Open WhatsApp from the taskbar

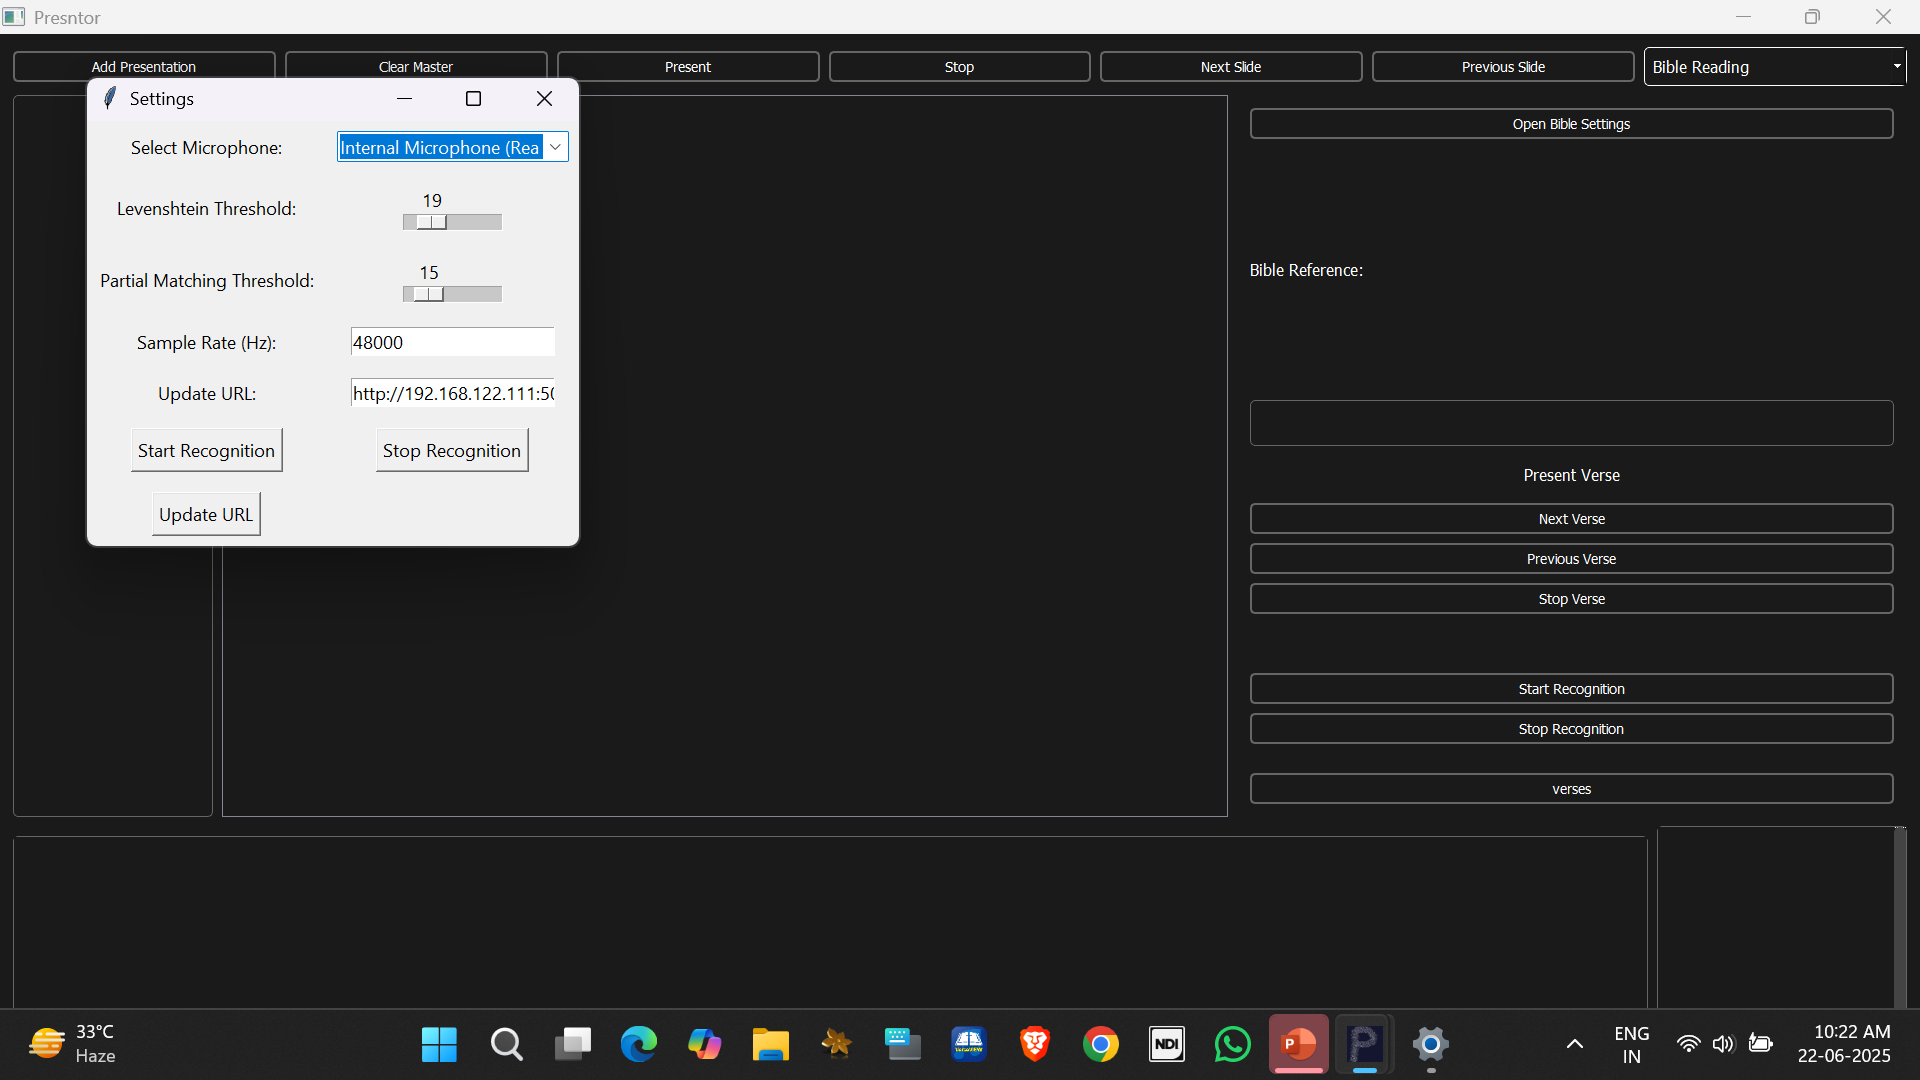[x=1232, y=1045]
